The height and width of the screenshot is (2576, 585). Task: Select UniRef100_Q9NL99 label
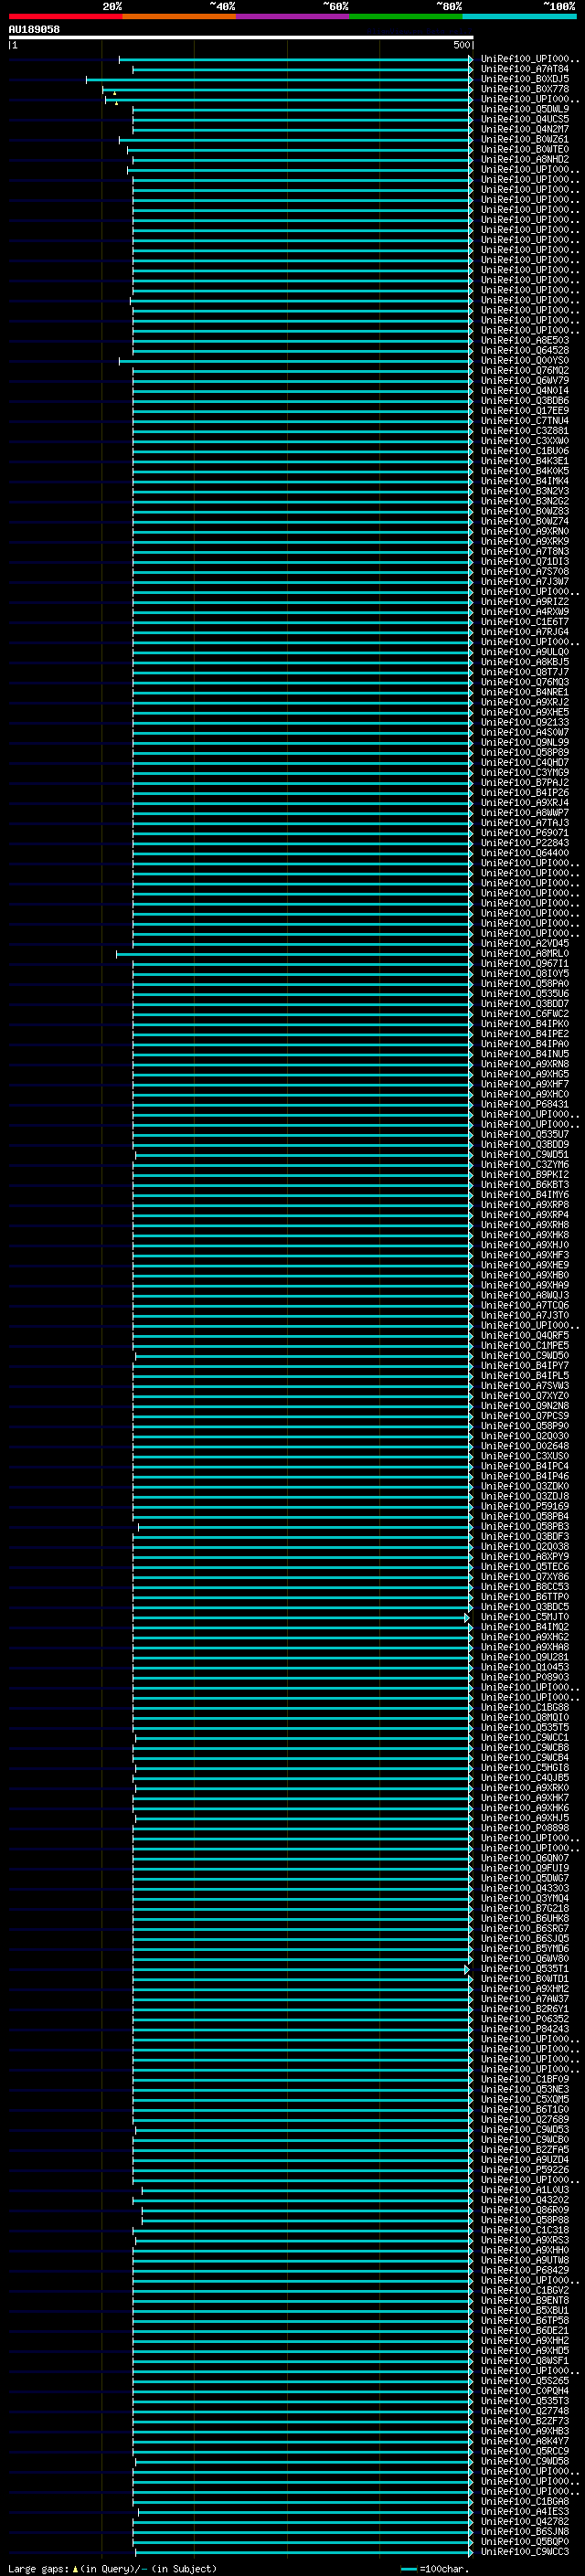click(x=525, y=742)
